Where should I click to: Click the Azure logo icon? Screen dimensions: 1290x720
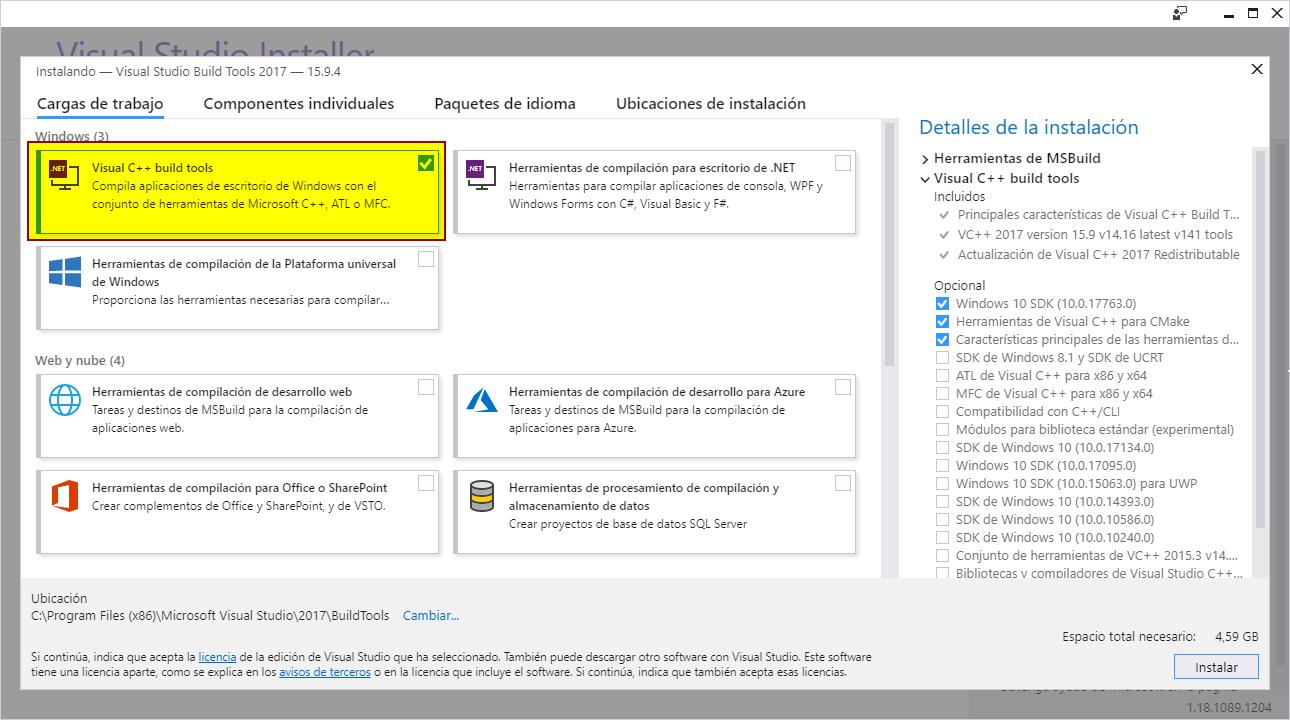pos(482,400)
